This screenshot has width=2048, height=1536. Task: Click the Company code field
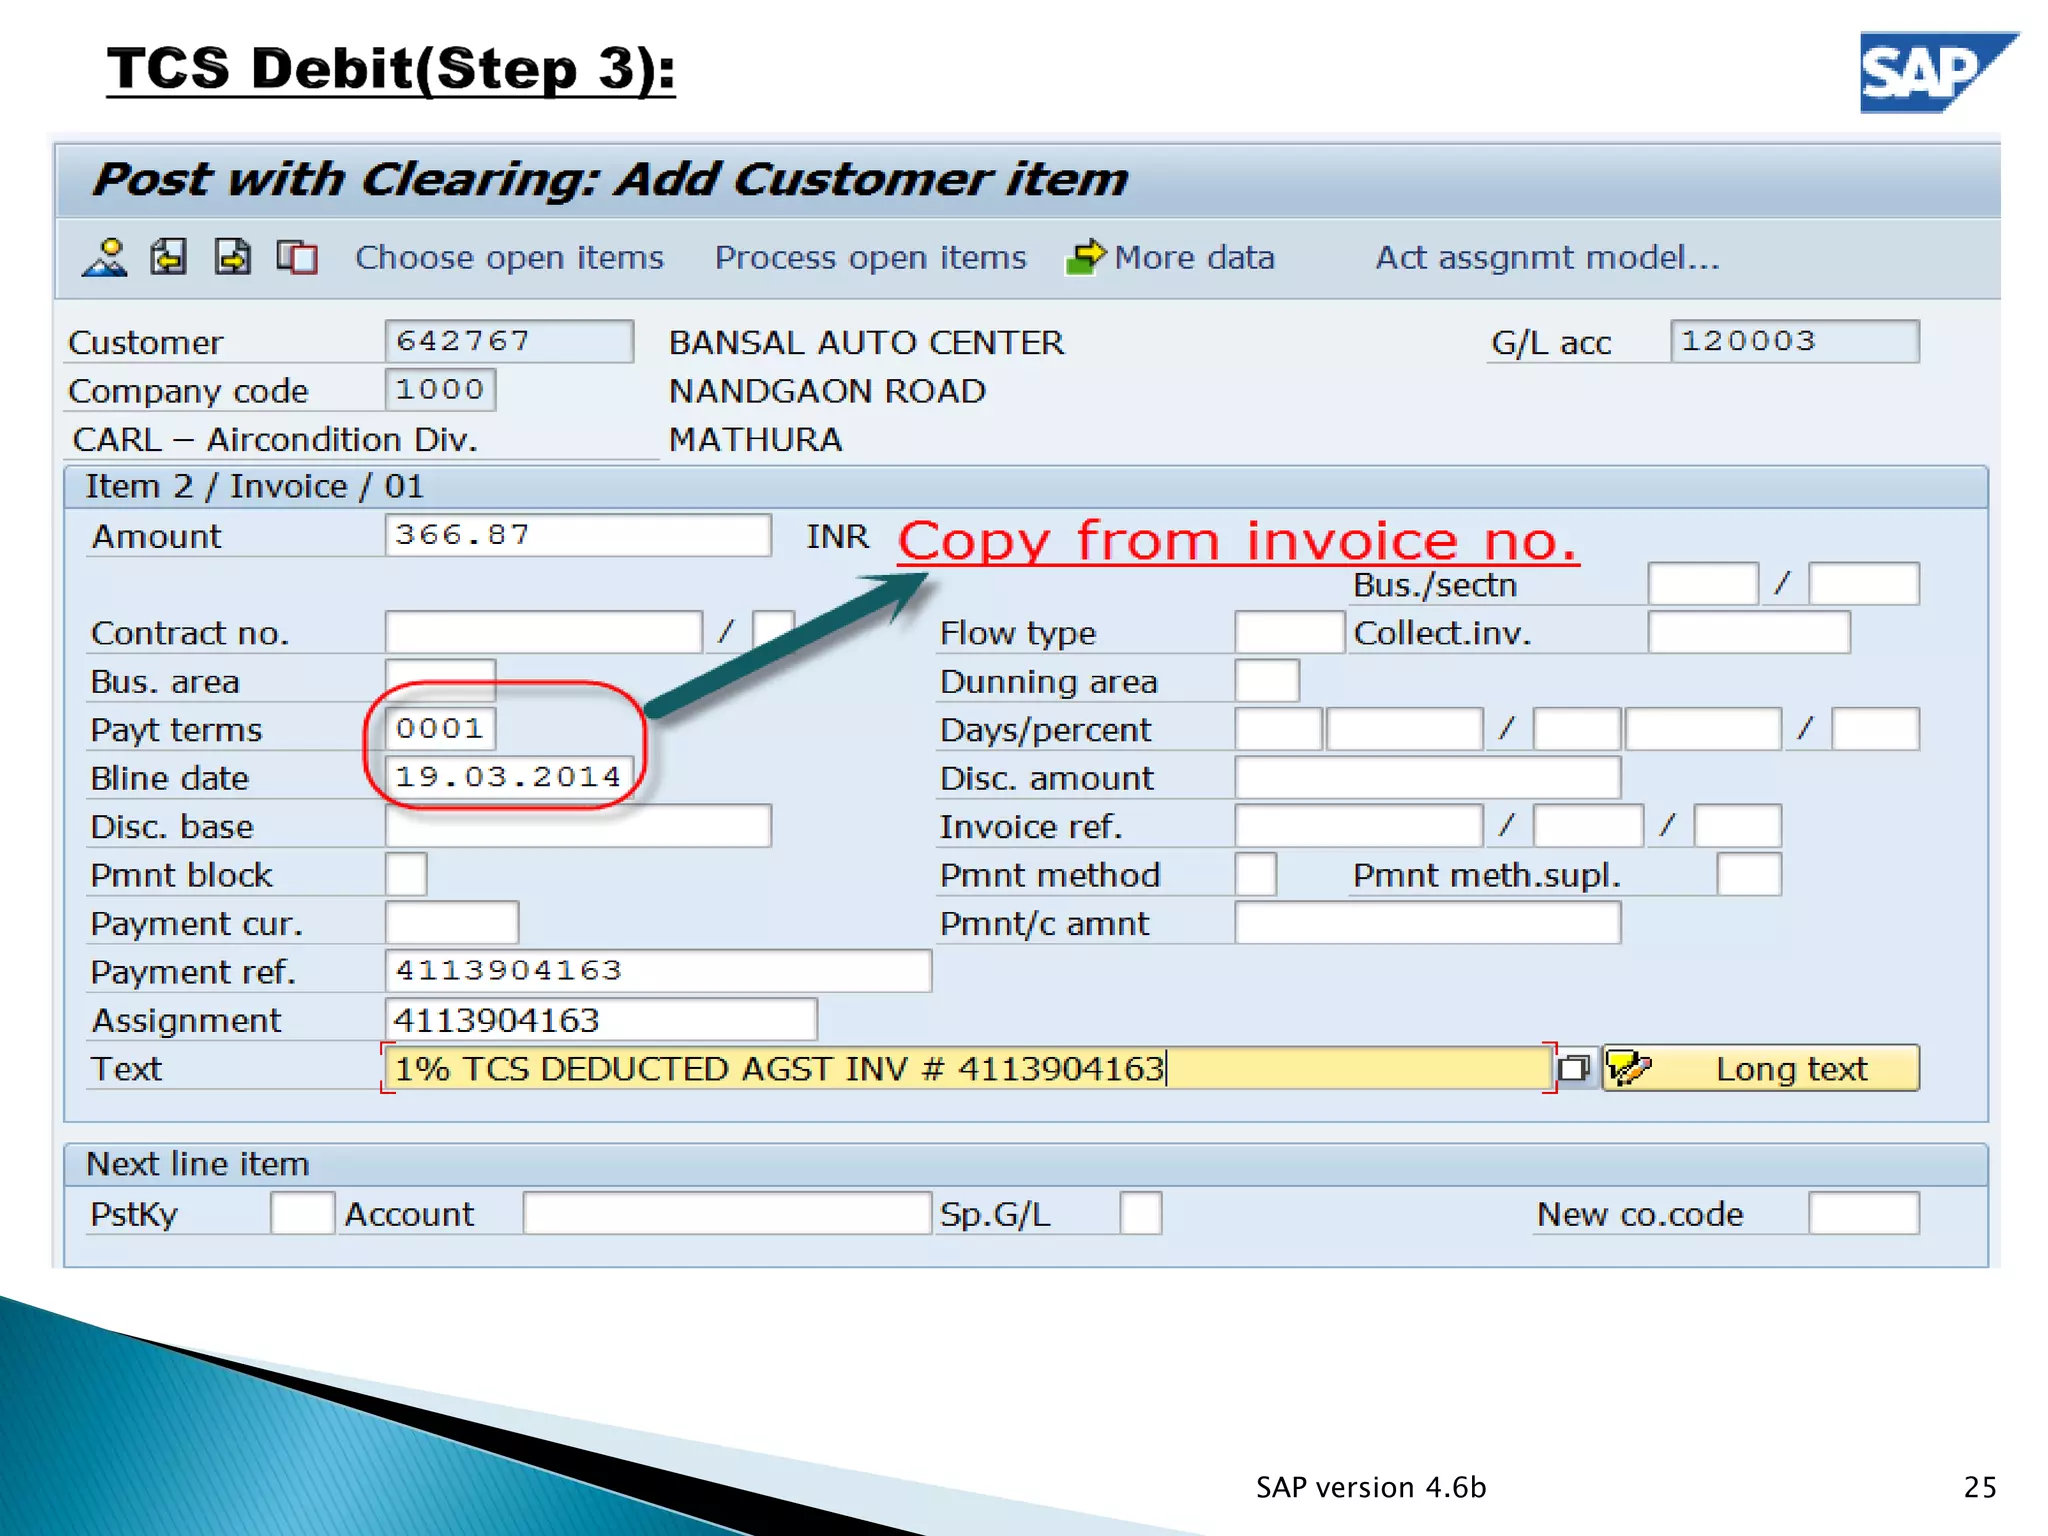(440, 389)
